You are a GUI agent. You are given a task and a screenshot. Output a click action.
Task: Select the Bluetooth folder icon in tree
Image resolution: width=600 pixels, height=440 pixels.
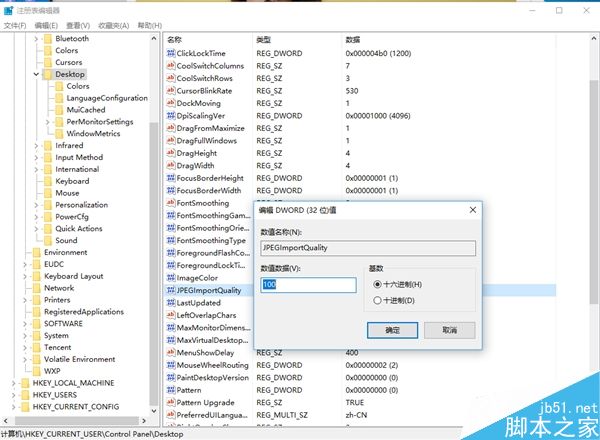pyautogui.click(x=48, y=39)
